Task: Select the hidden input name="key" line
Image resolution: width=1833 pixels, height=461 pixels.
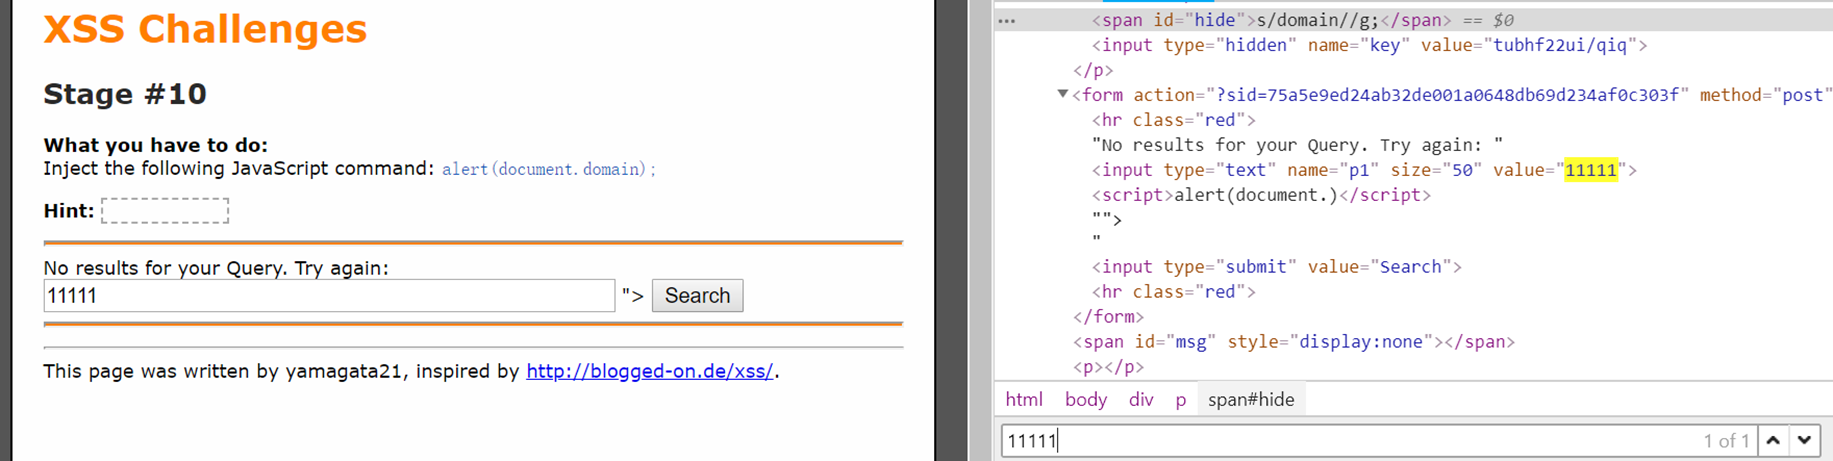Action: pyautogui.click(x=1369, y=45)
